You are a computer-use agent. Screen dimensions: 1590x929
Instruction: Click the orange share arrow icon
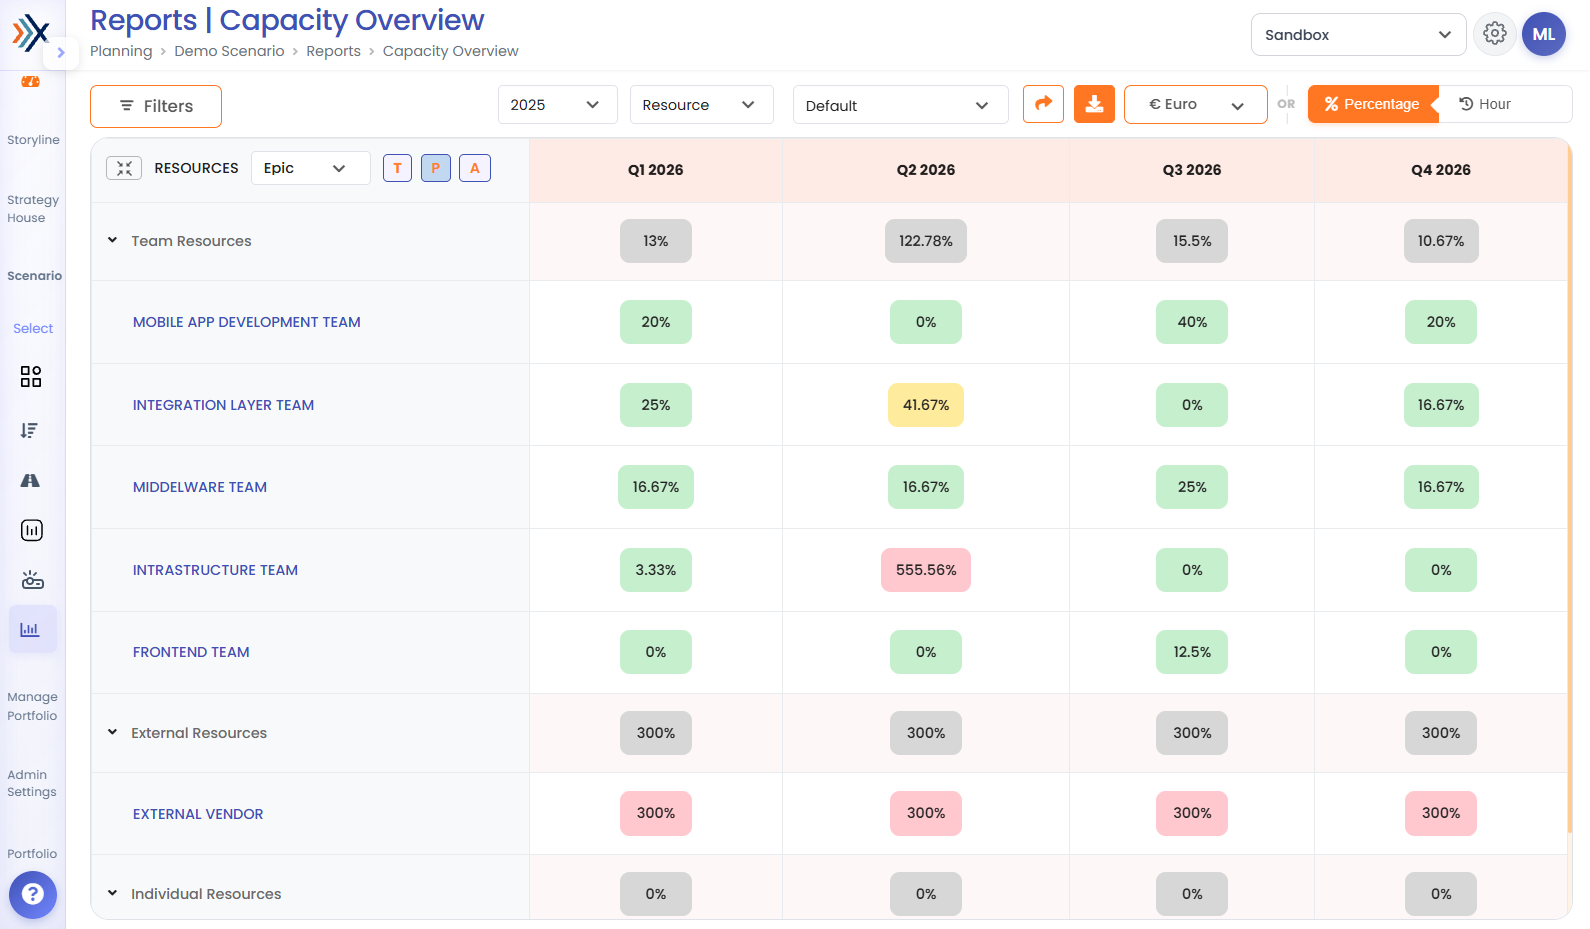pos(1043,104)
